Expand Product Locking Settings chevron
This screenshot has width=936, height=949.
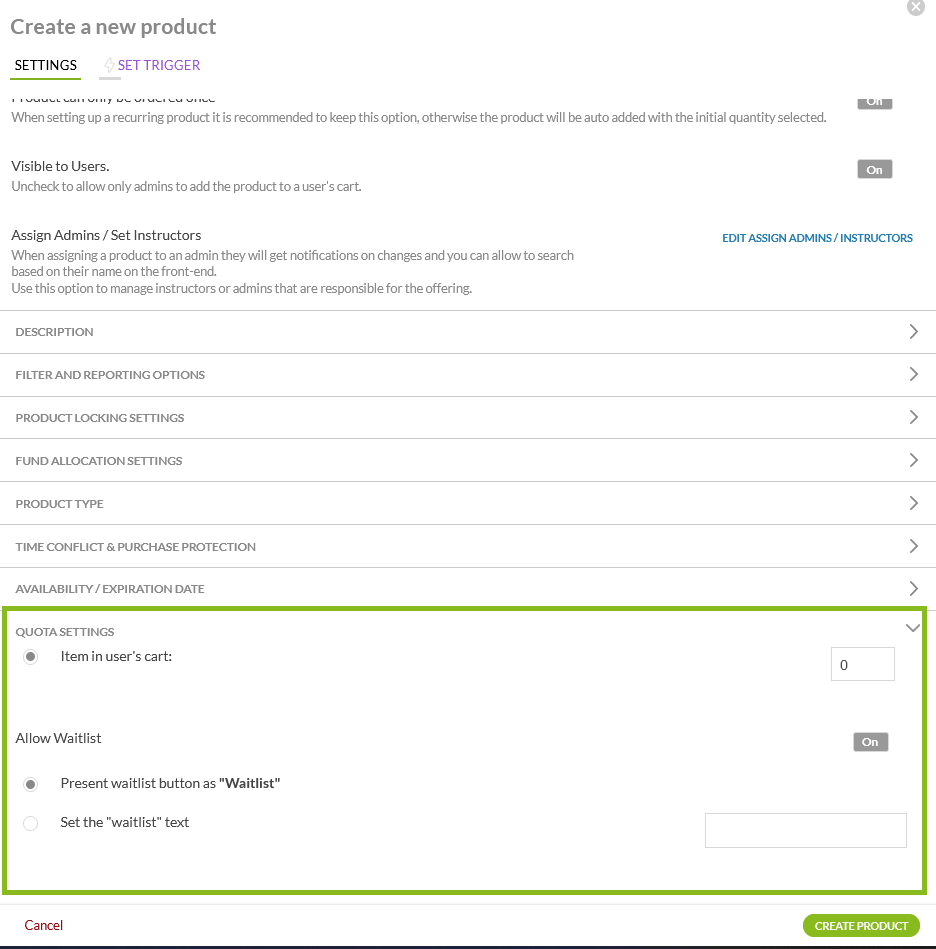click(913, 418)
